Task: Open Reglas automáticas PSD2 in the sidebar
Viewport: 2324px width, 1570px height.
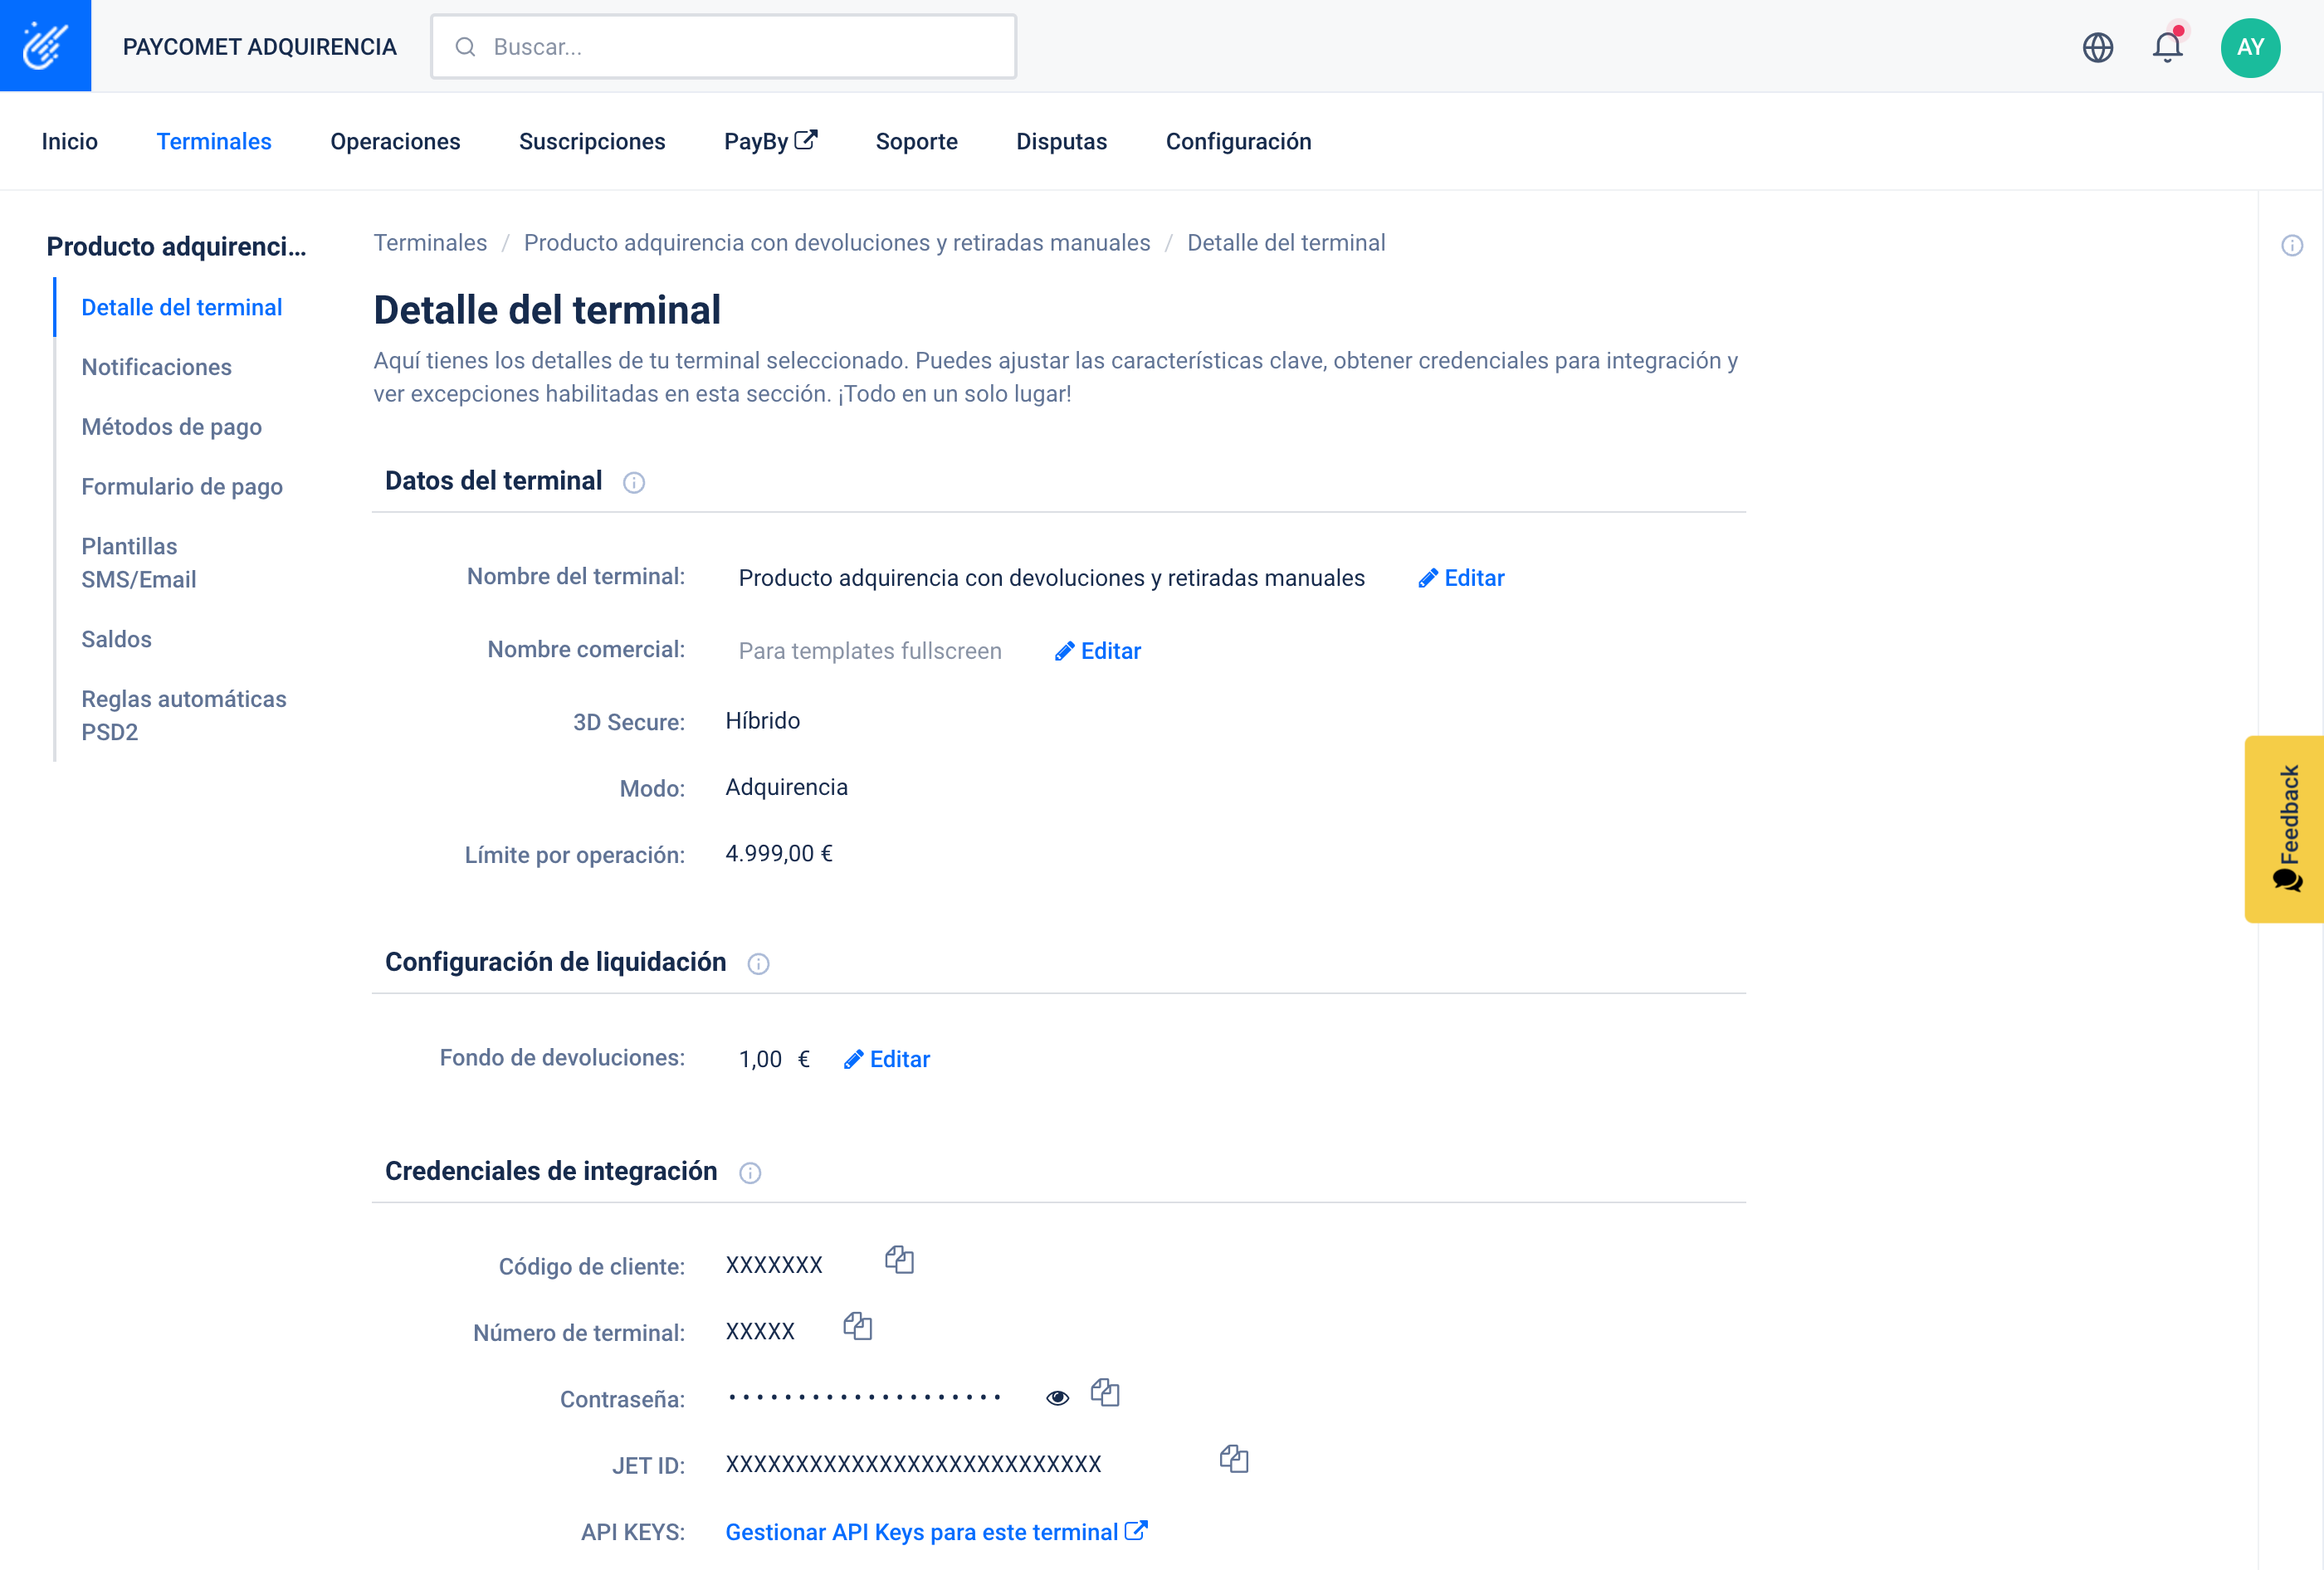Action: pos(184,715)
